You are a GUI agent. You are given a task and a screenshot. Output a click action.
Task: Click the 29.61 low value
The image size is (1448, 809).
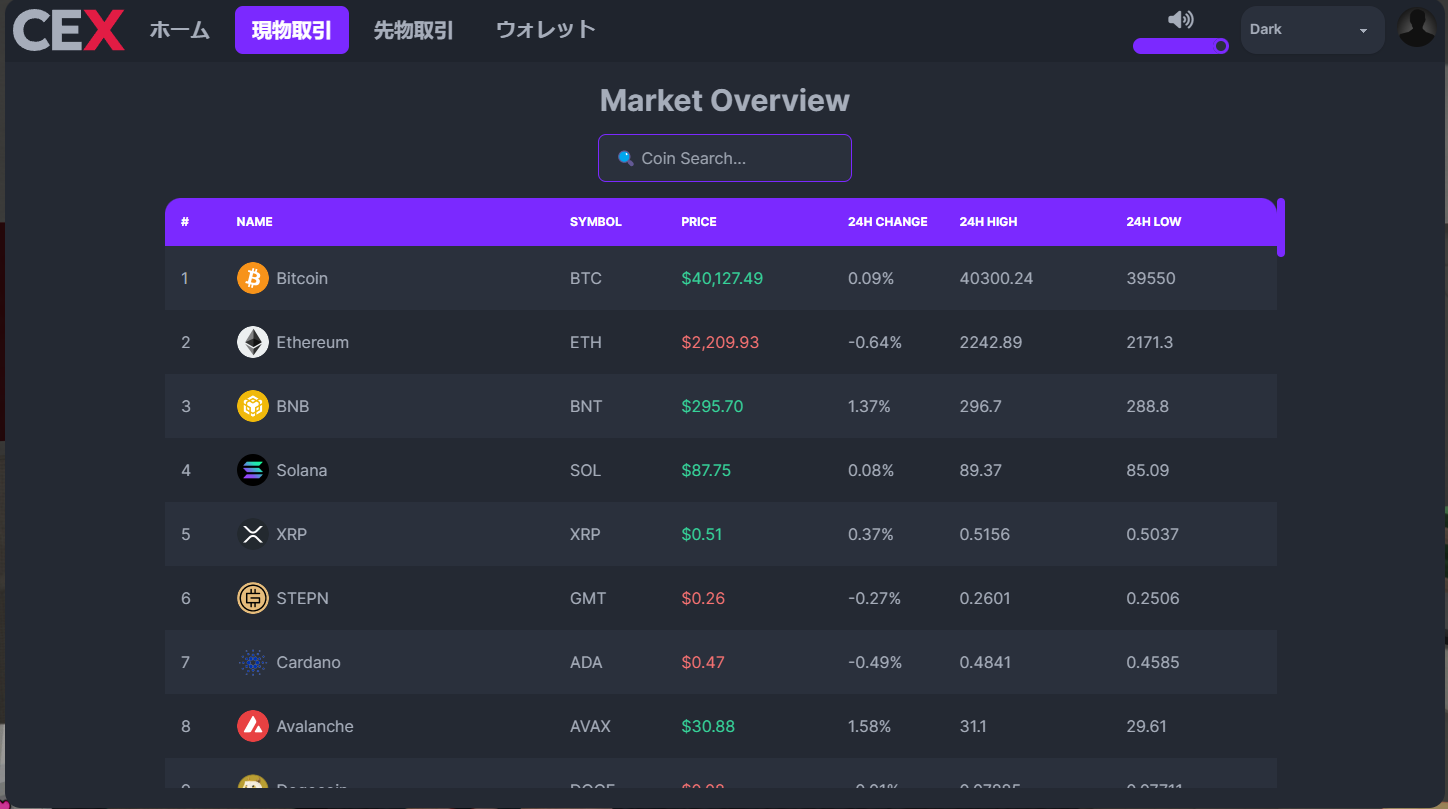click(1146, 726)
